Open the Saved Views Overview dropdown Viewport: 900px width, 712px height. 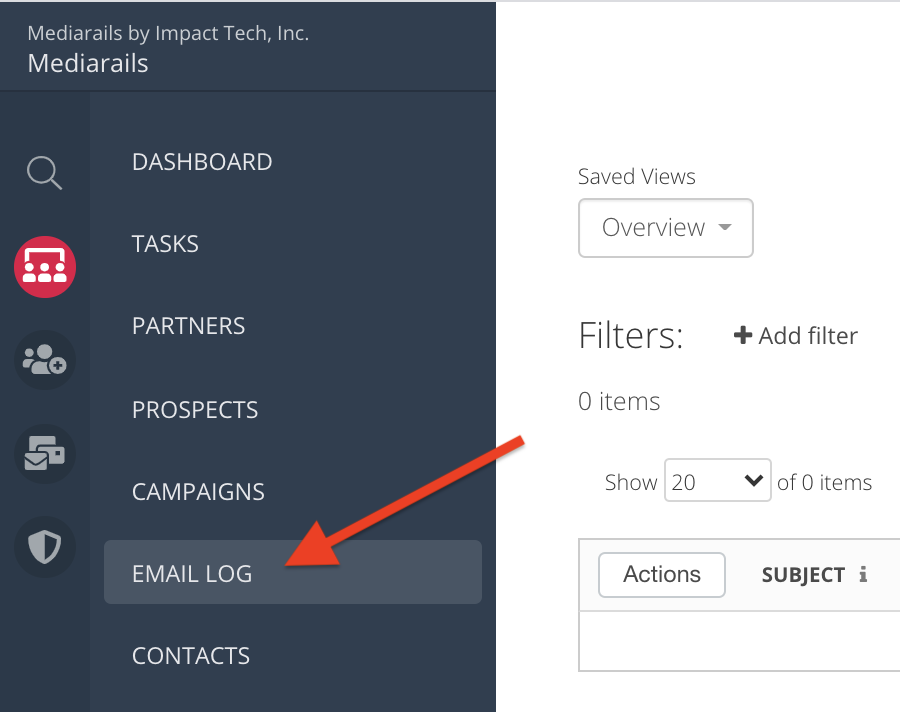[x=665, y=228]
